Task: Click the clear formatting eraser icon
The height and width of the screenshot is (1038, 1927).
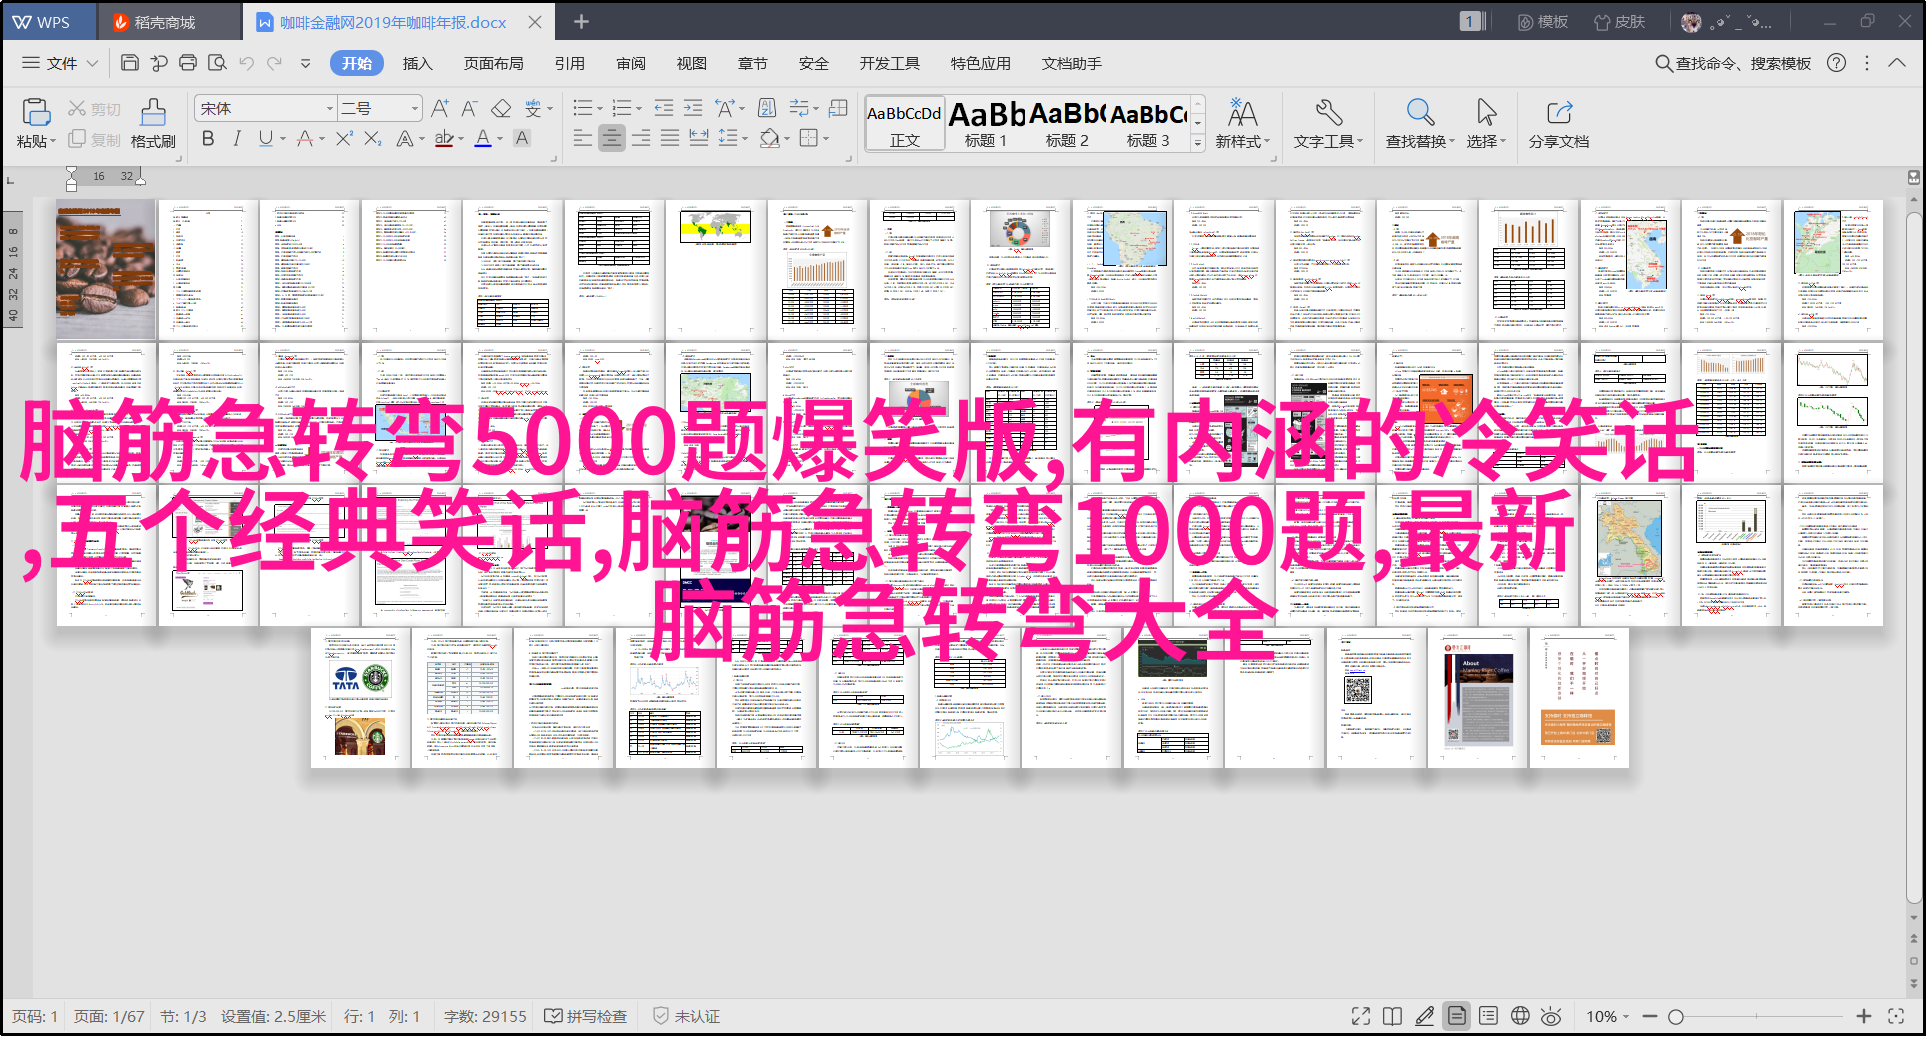Action: tap(502, 108)
